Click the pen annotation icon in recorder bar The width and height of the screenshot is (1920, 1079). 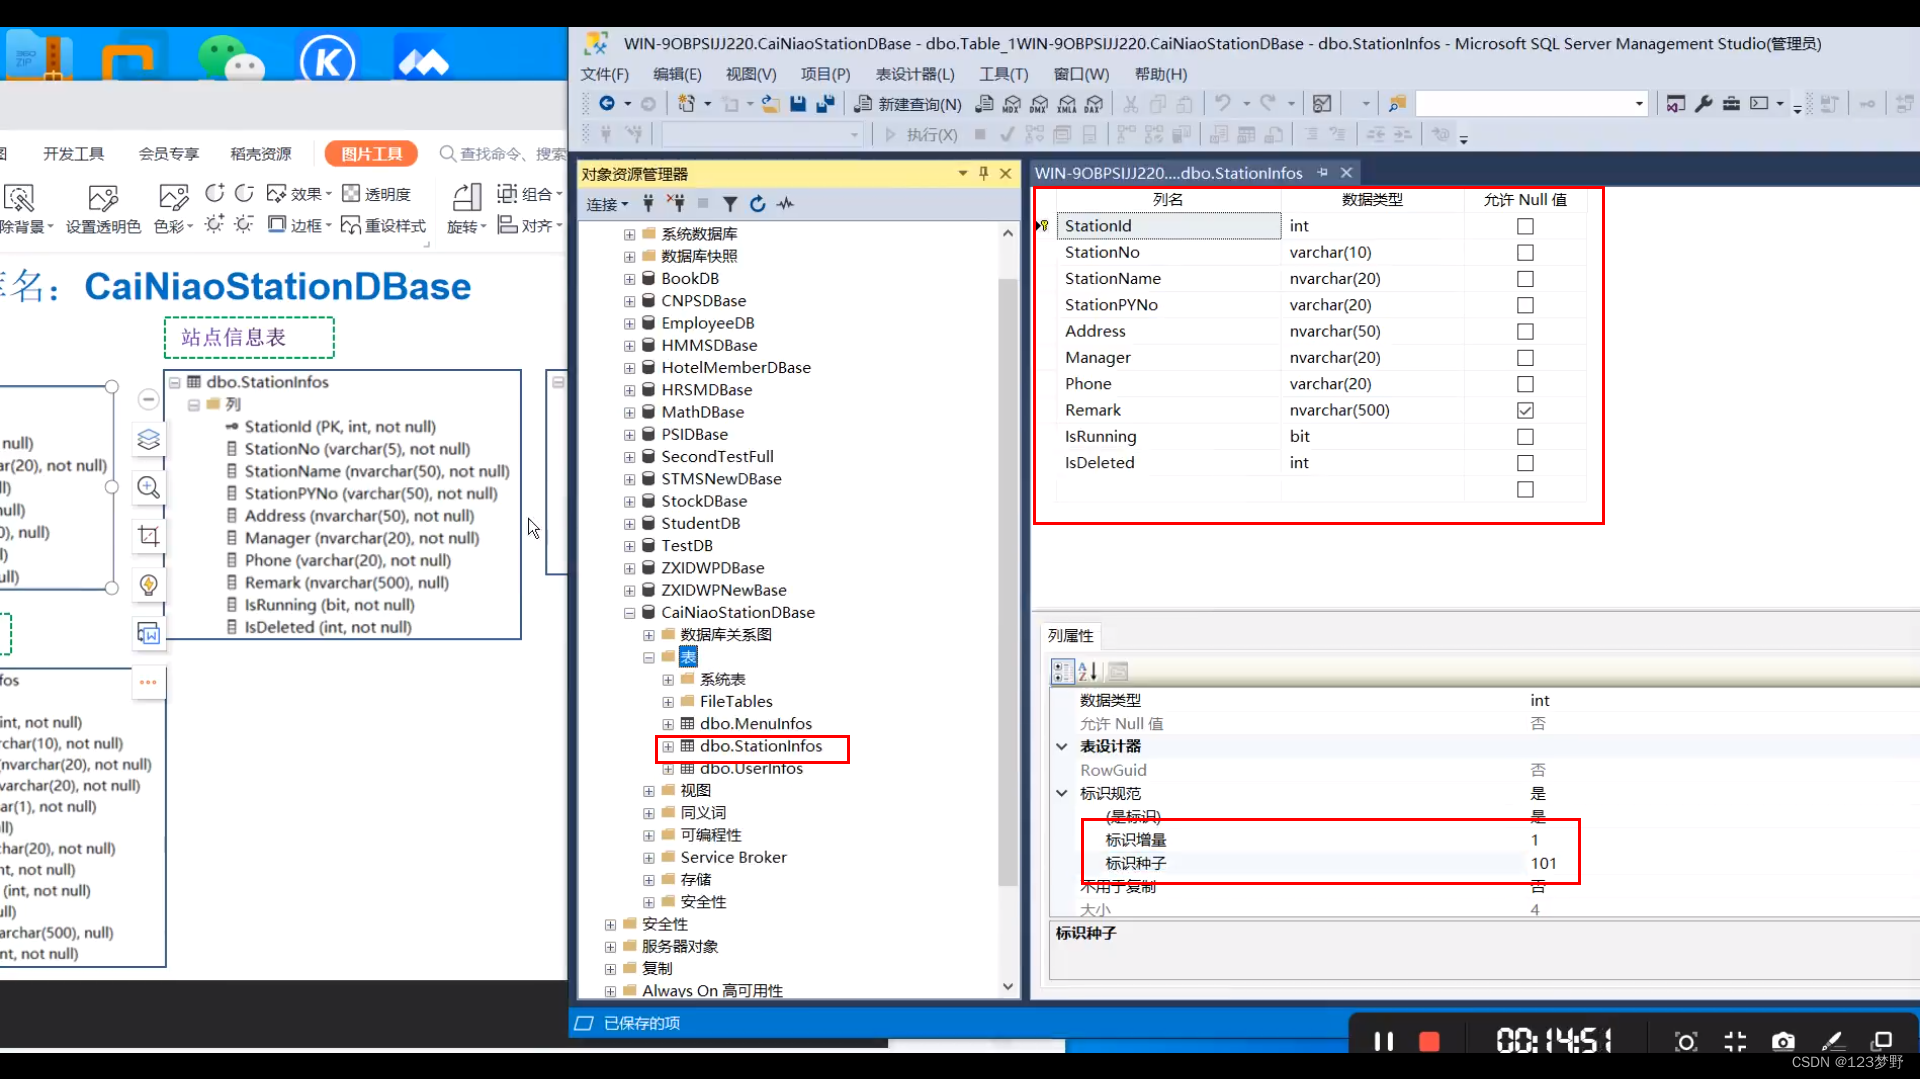1832,1041
